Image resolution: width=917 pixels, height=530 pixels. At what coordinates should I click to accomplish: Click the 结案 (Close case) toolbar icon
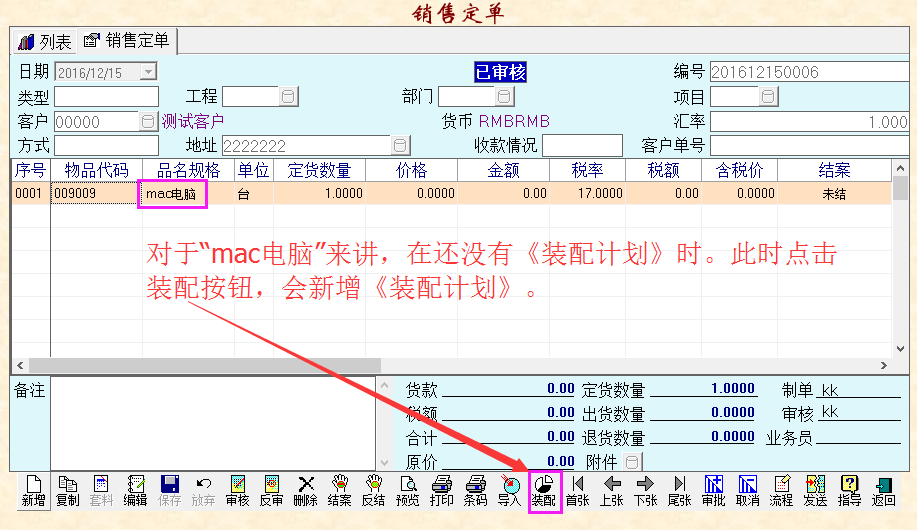click(x=339, y=491)
